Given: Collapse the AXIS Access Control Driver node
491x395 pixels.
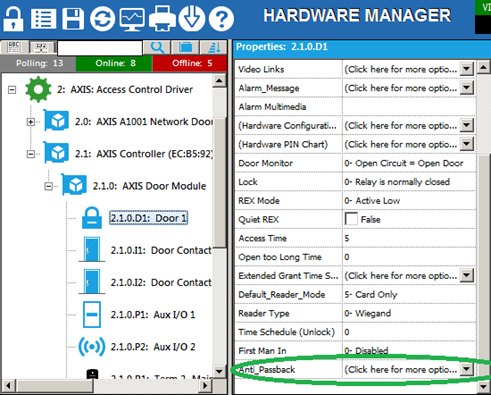Looking at the screenshot, I should click(12, 90).
